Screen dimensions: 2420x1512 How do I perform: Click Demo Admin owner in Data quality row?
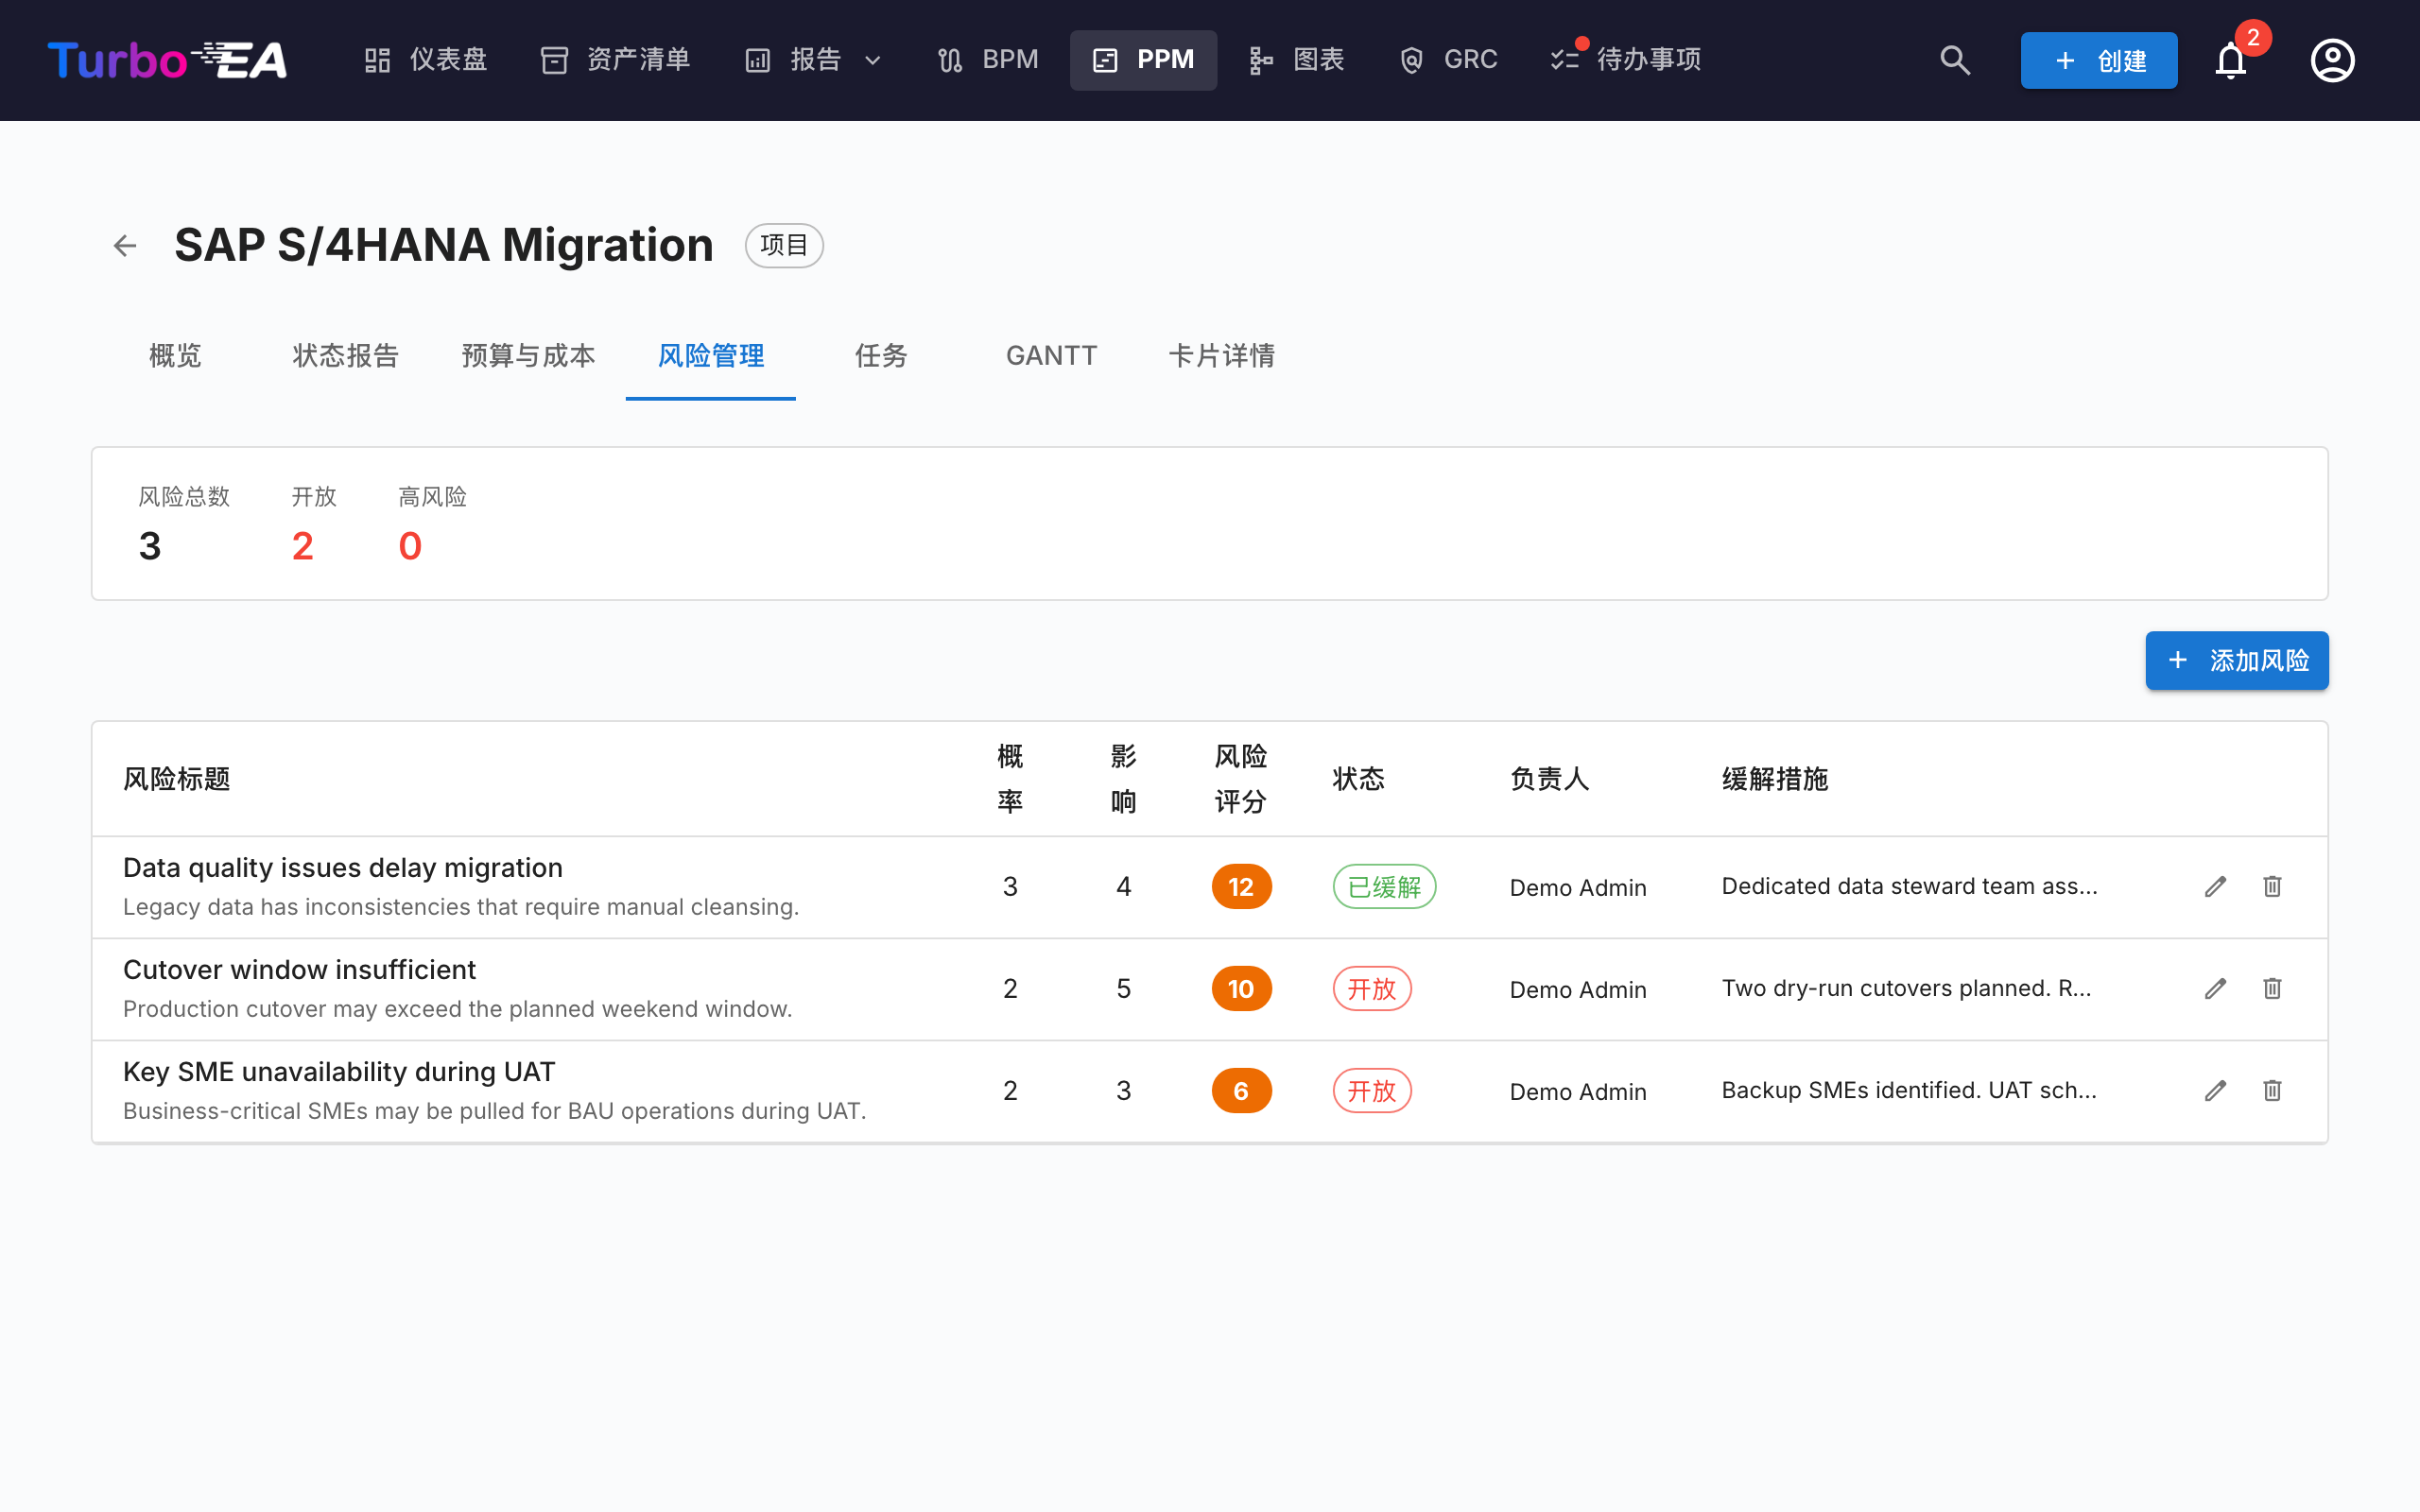tap(1578, 888)
